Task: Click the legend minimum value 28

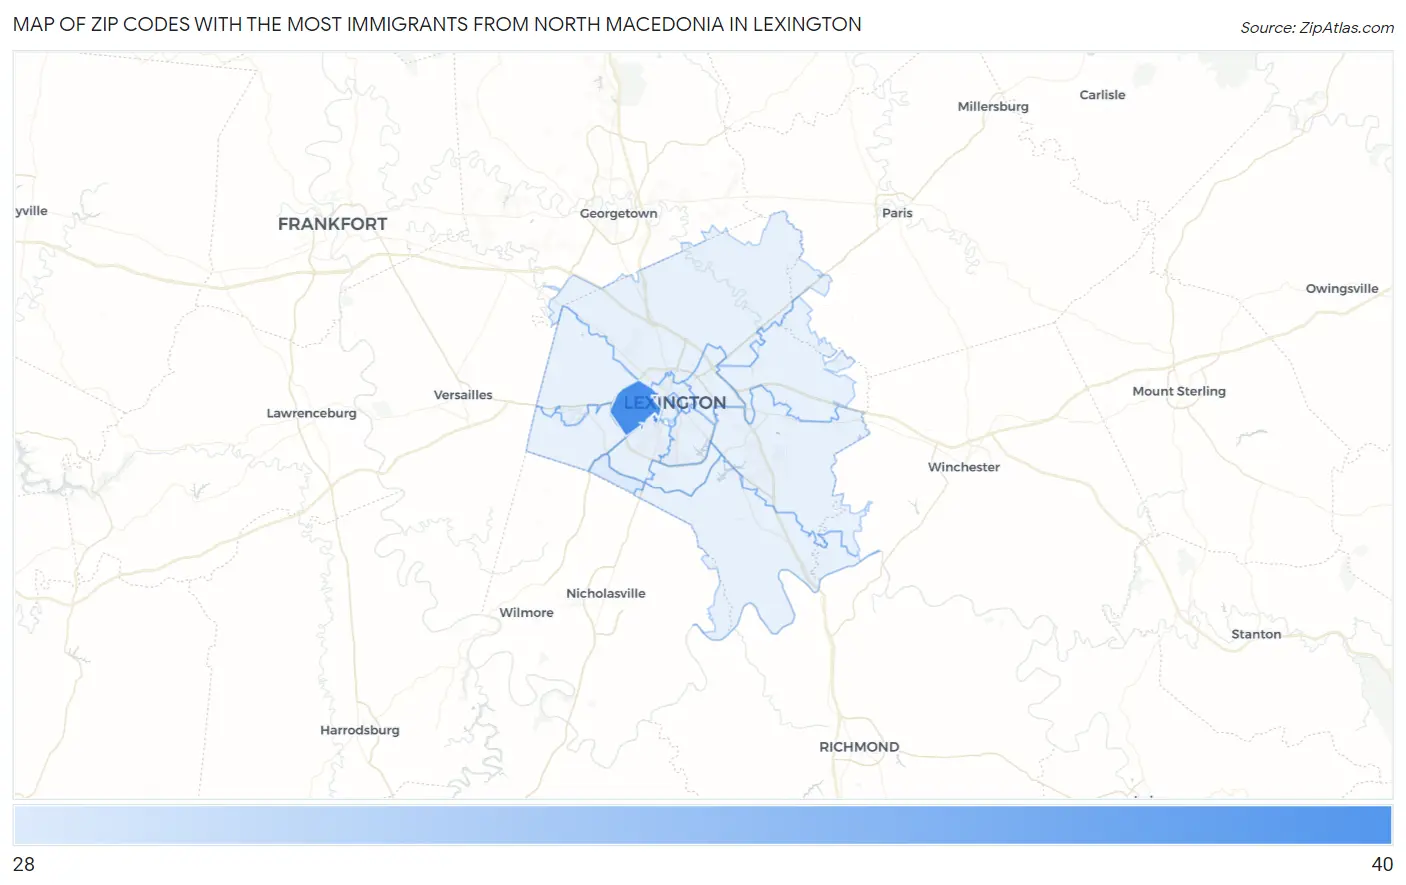Action: (24, 865)
